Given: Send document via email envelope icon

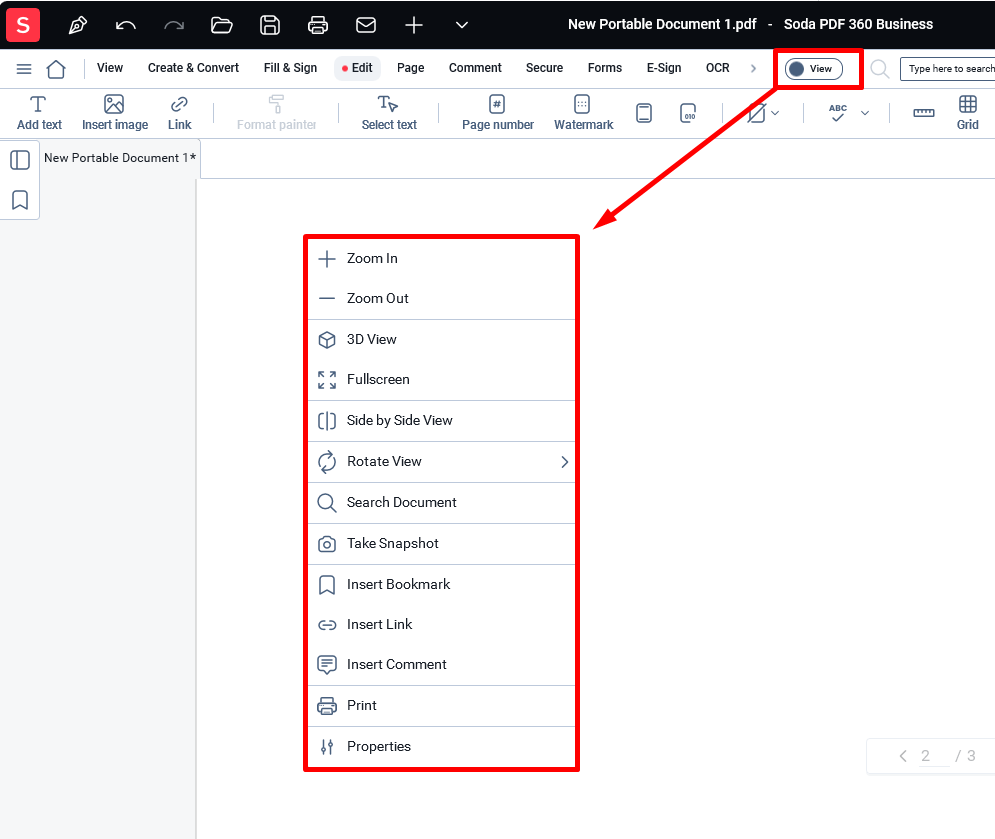Looking at the screenshot, I should point(366,25).
